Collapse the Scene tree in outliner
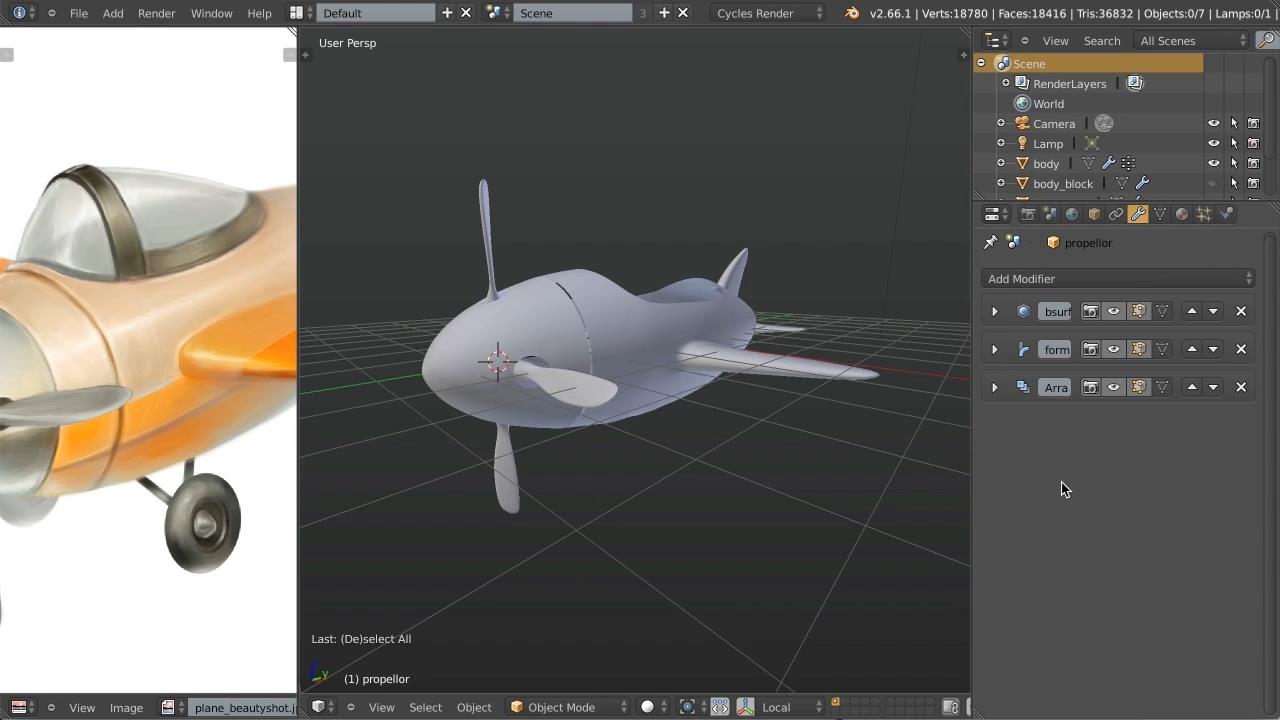 point(981,63)
